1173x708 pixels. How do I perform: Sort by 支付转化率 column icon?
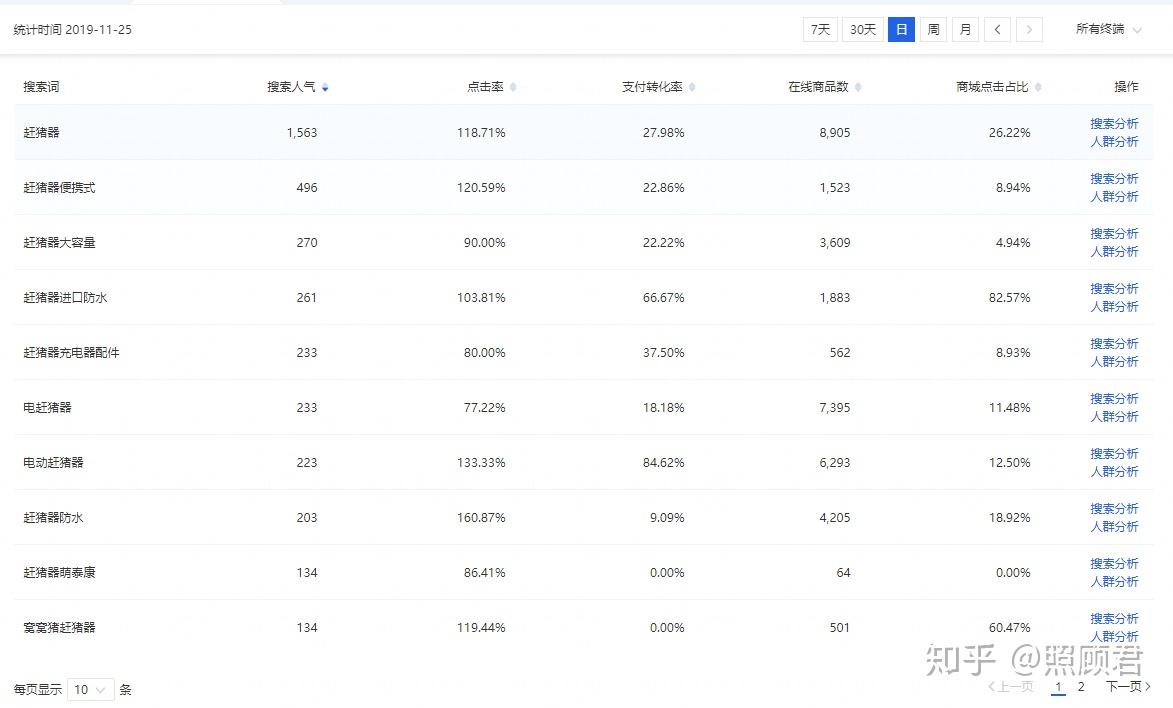click(692, 88)
